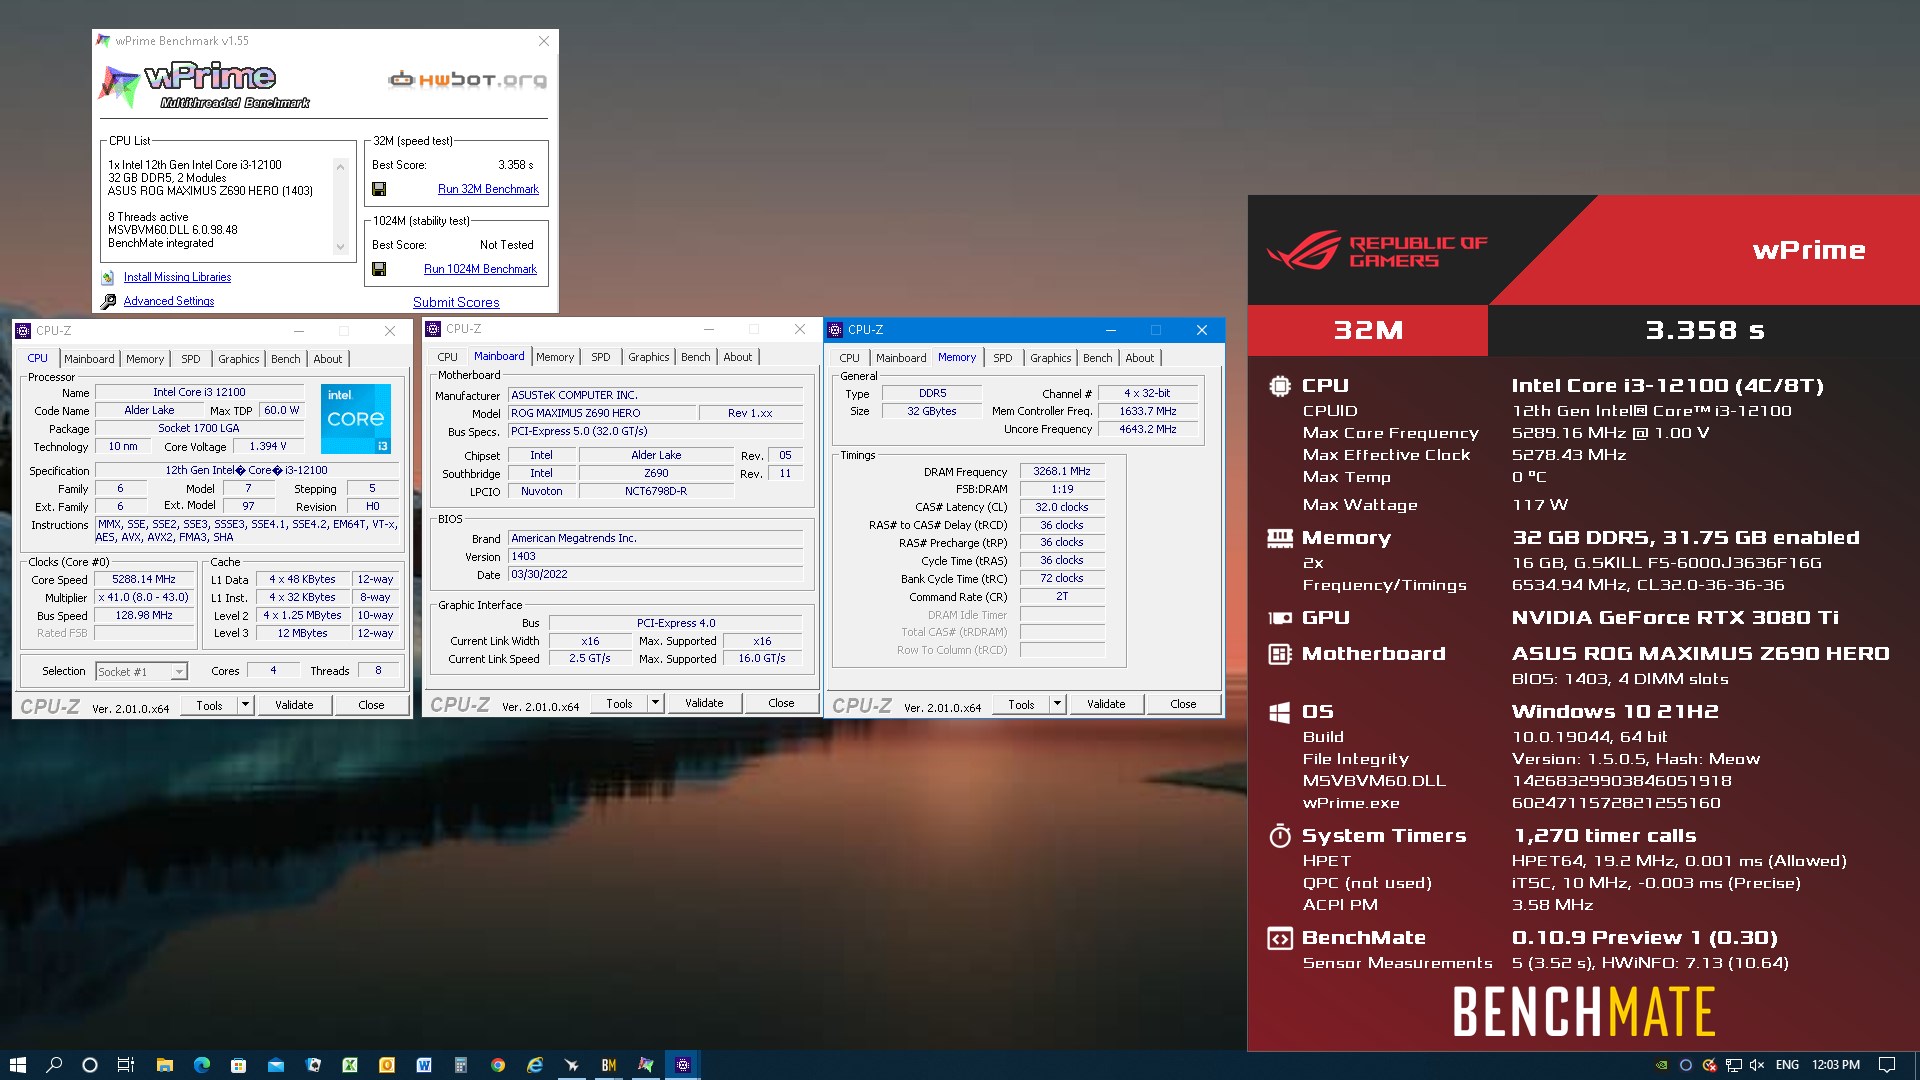This screenshot has width=1920, height=1080.
Task: Switch to Bench tab in first CPU-Z window
Action: pos(285,359)
